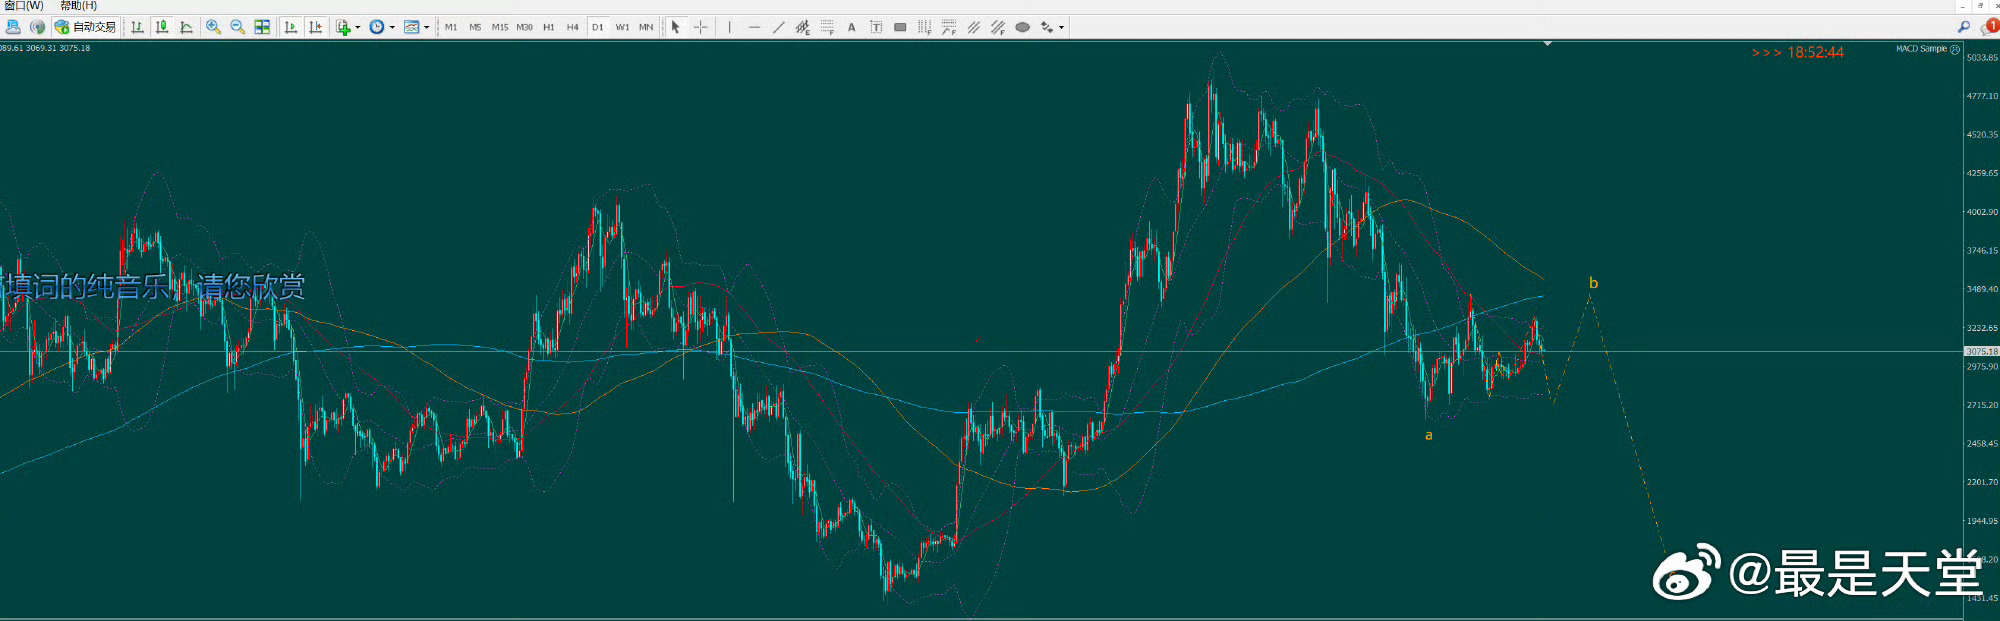2000x621 pixels.
Task: Select the text label tool
Action: (876, 27)
